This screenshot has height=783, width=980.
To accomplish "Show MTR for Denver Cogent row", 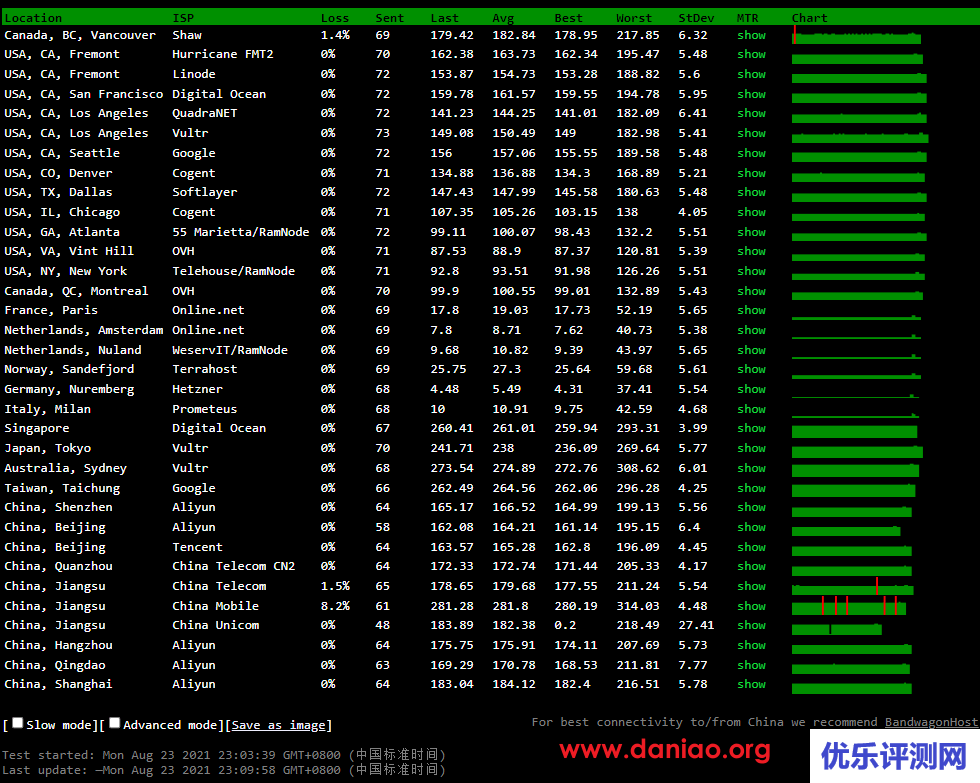I will pyautogui.click(x=751, y=173).
